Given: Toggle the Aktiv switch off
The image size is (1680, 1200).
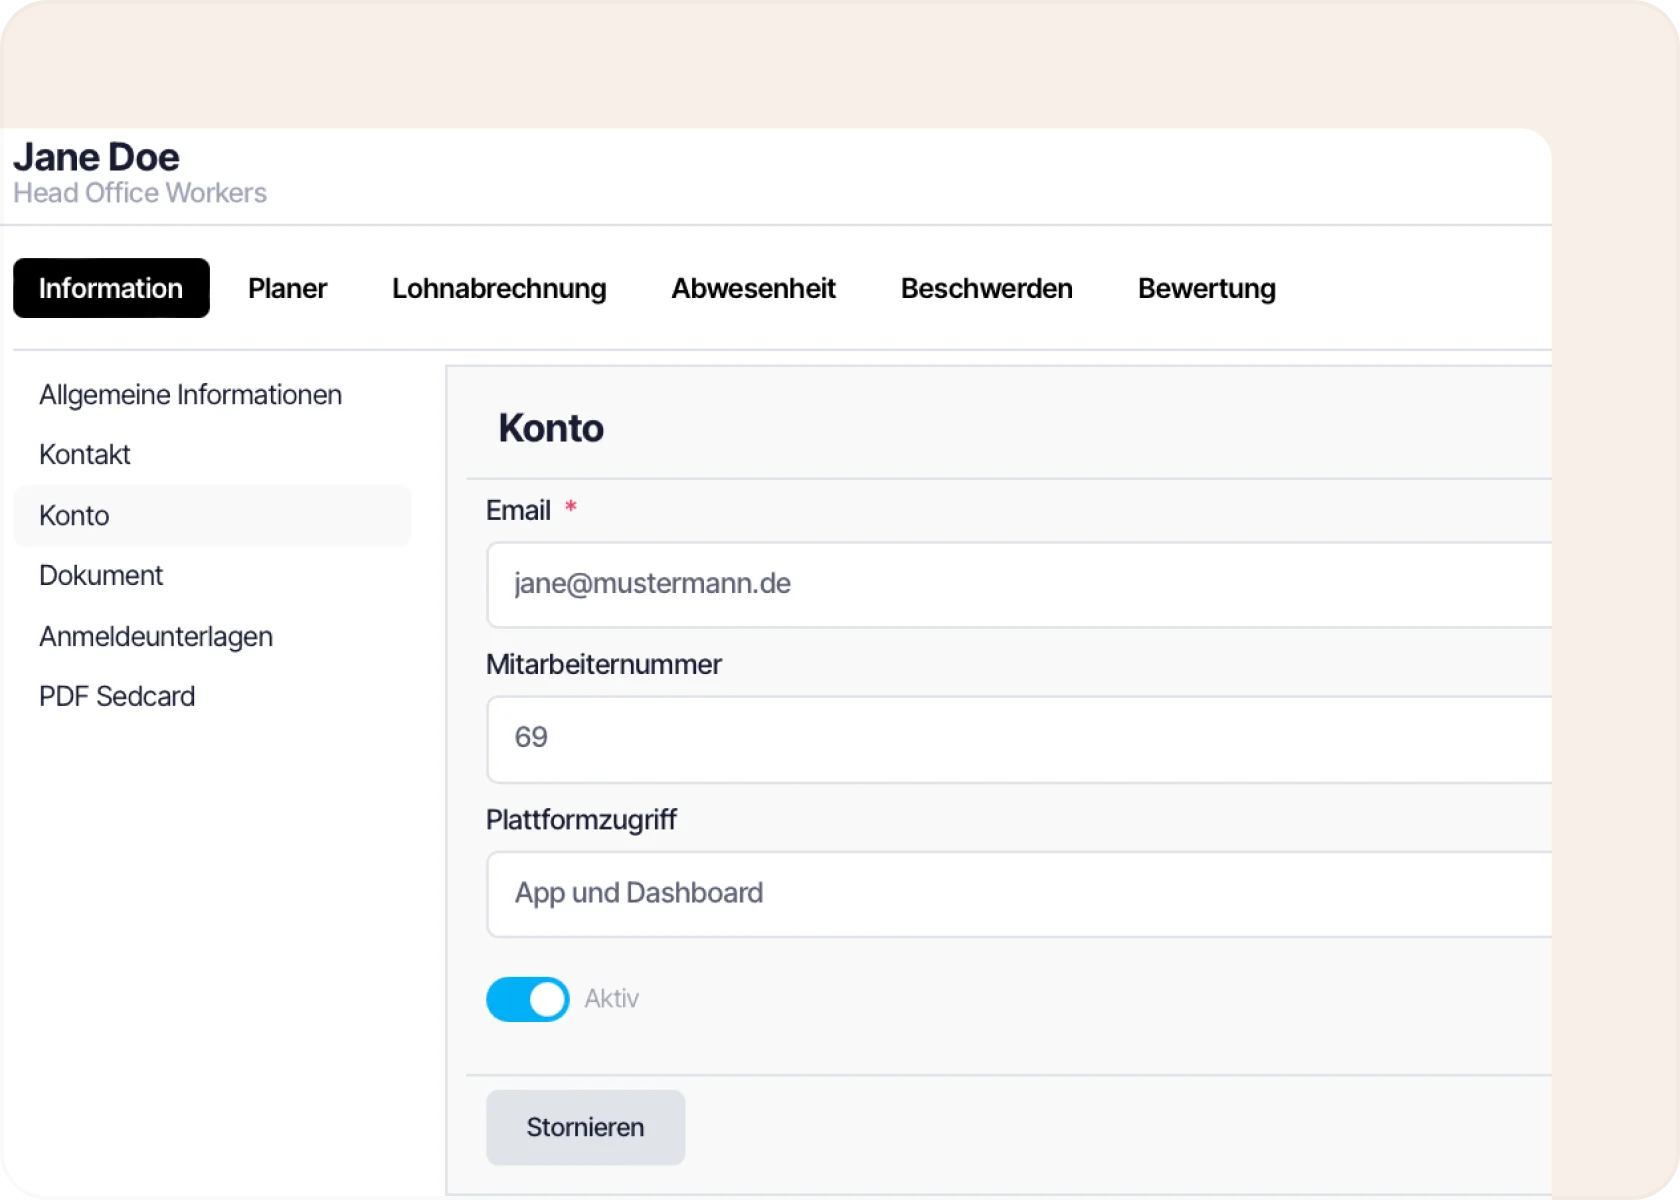Looking at the screenshot, I should tap(528, 999).
